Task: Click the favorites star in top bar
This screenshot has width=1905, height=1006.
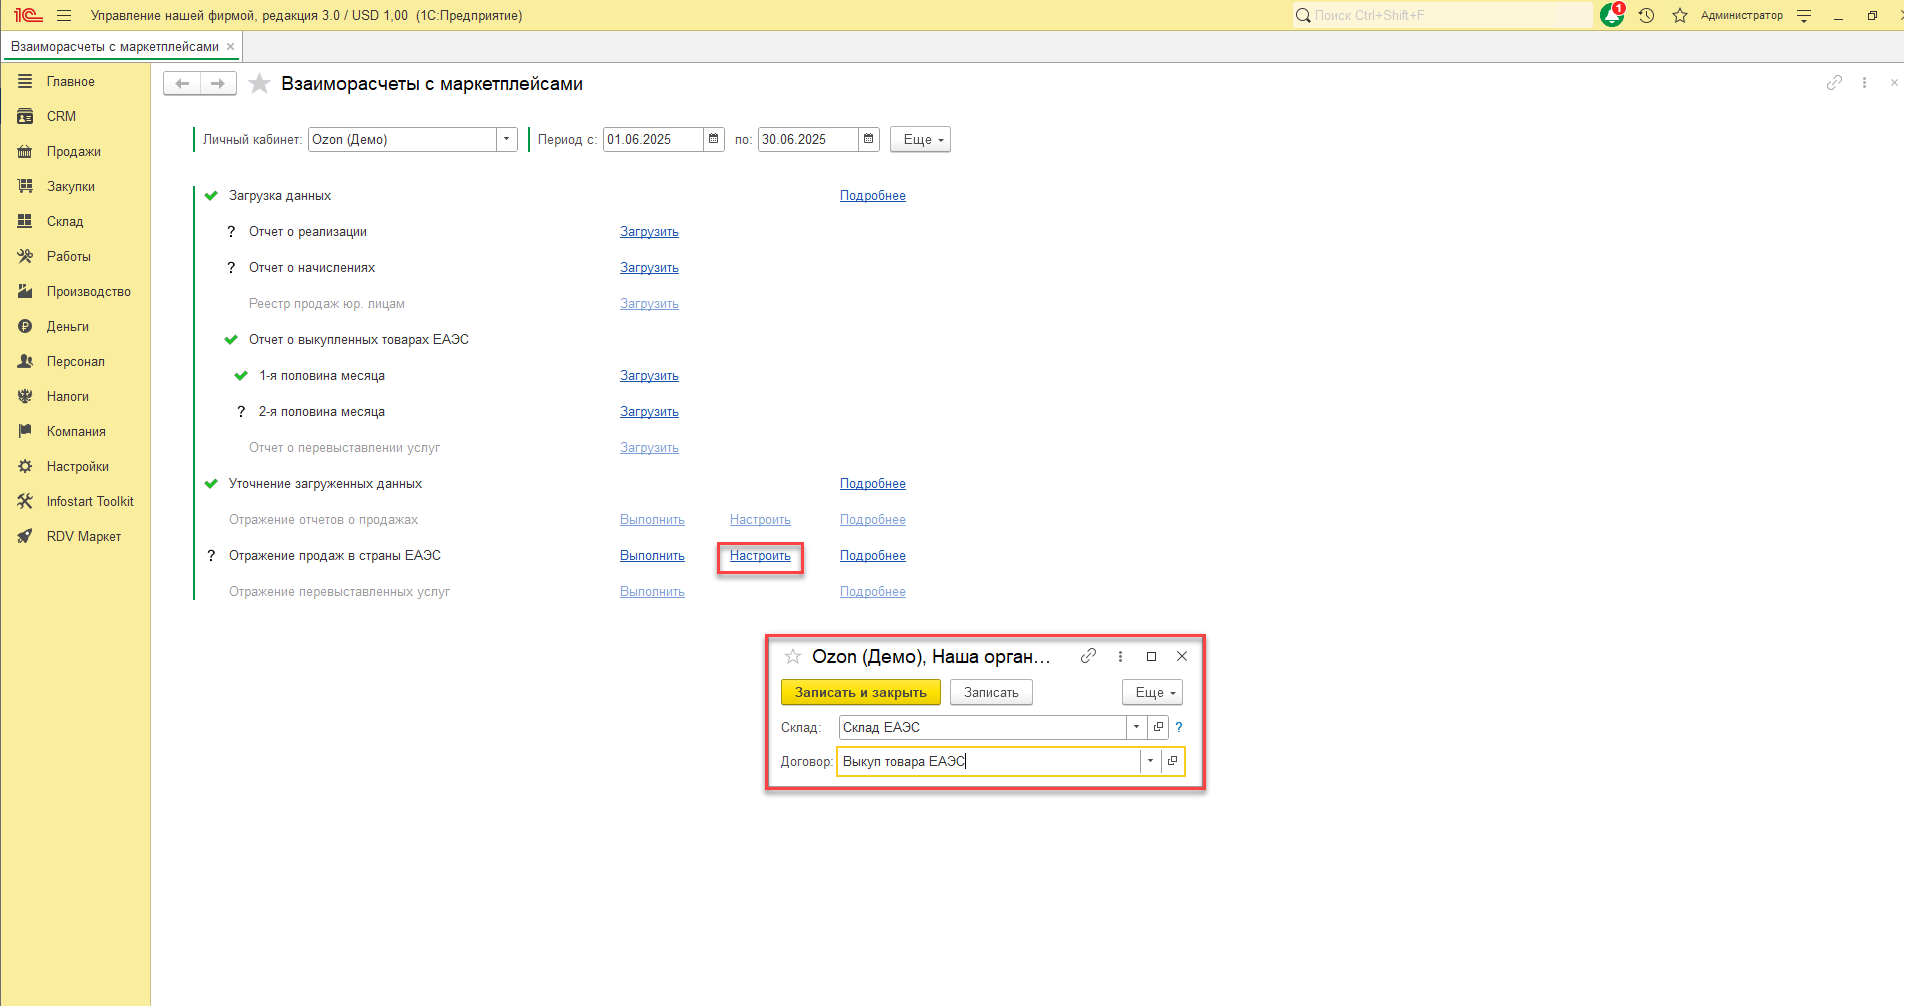Action: tap(1680, 15)
